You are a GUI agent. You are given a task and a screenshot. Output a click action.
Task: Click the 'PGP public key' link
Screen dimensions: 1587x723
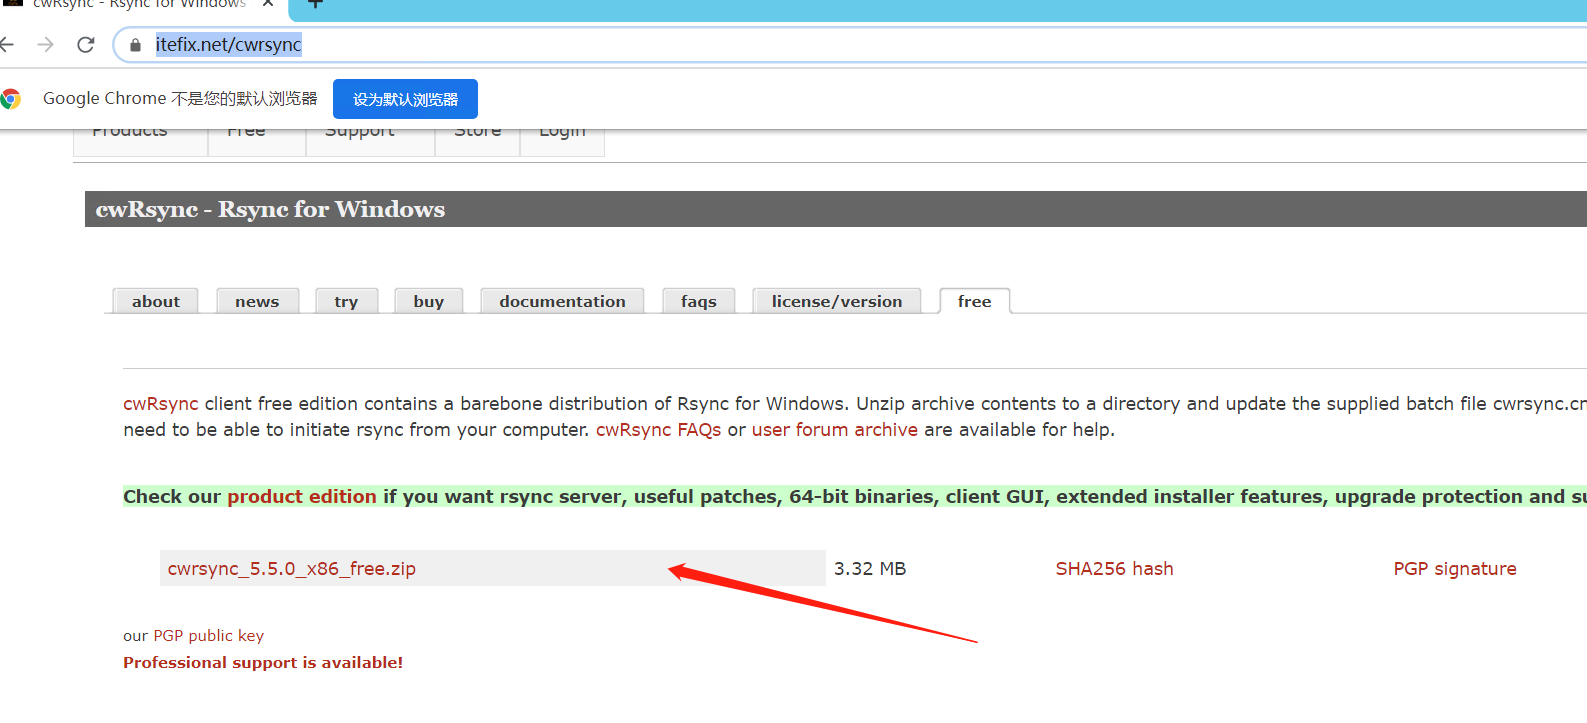pos(209,636)
